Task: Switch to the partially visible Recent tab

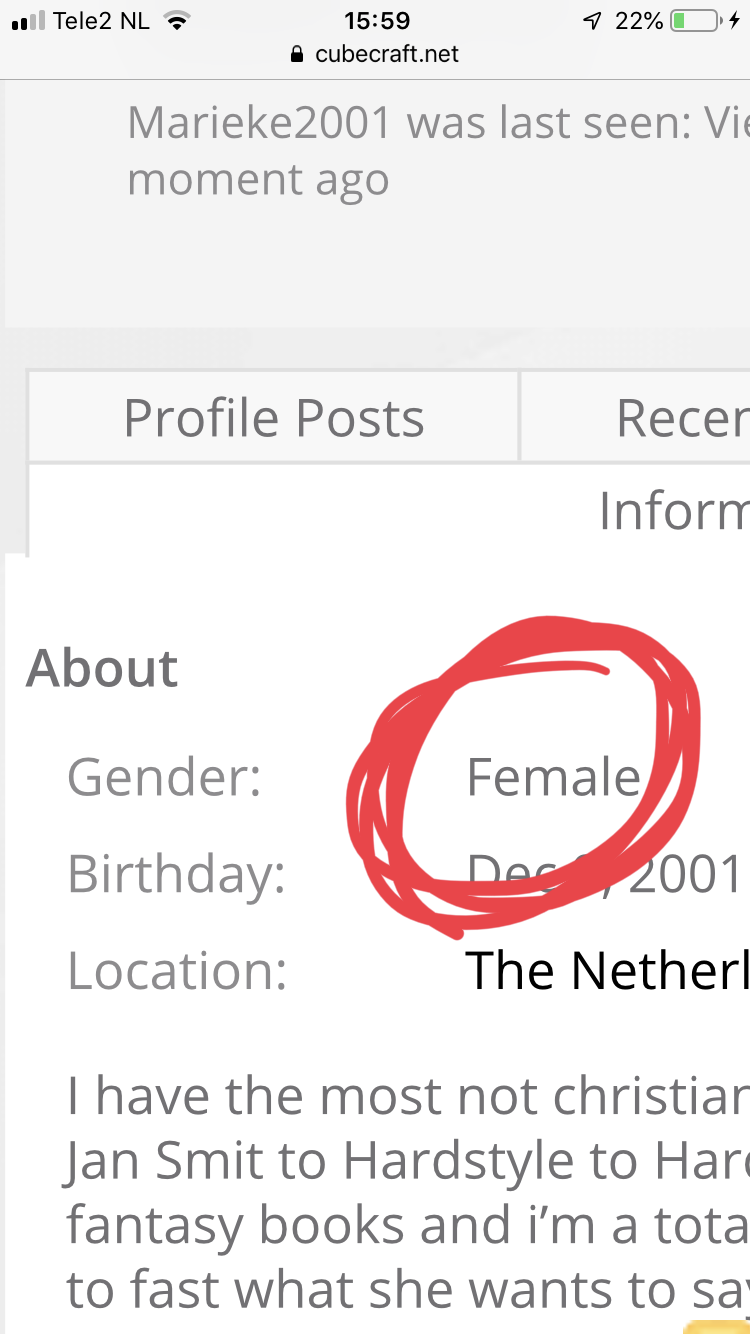Action: pos(636,417)
